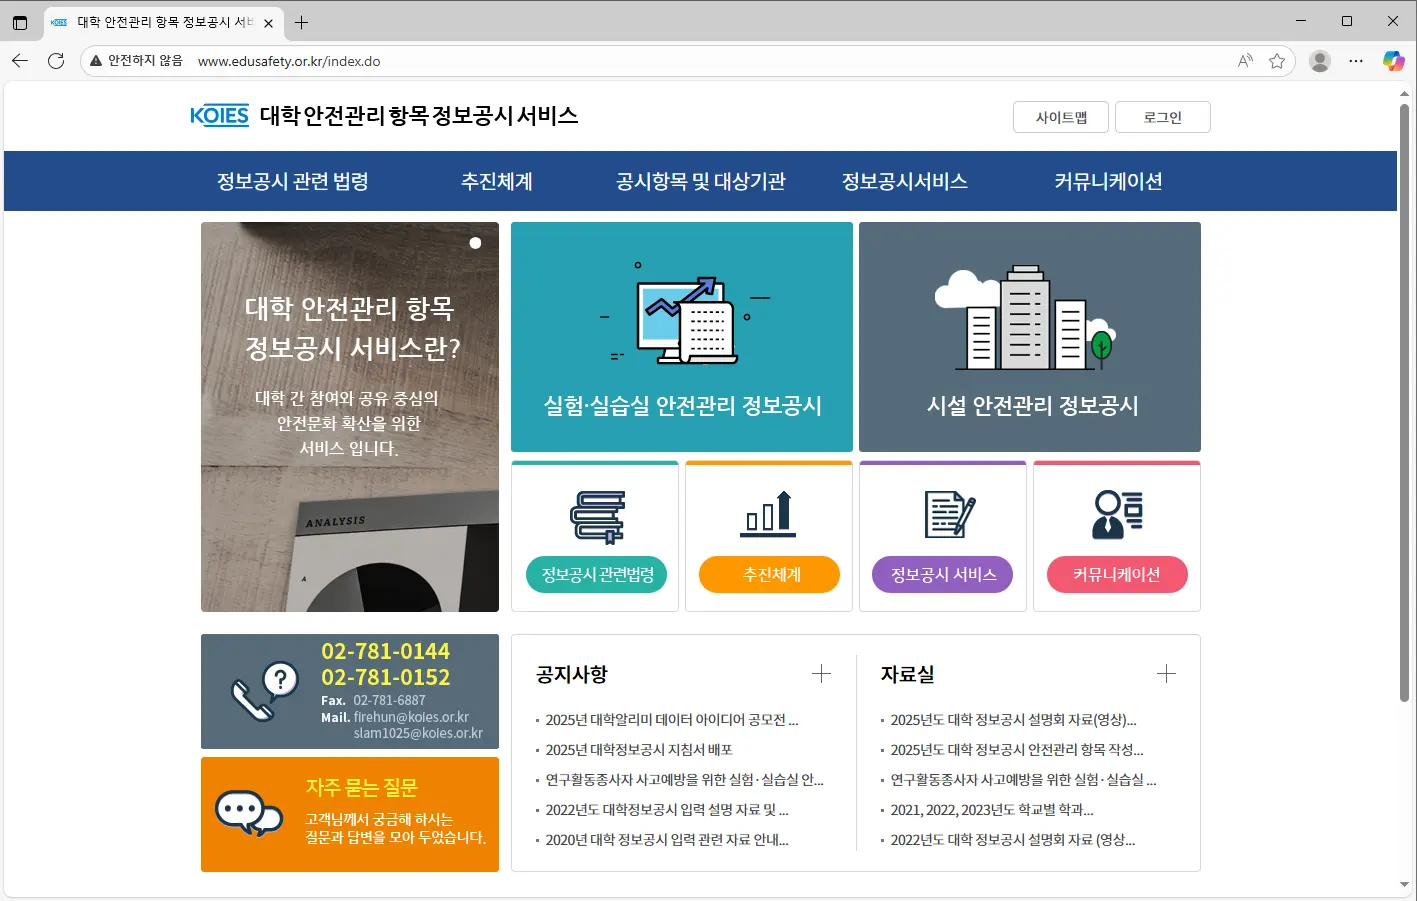Expand 공지사항 using its plus button
Screen dimensions: 1417x901
coord(821,674)
